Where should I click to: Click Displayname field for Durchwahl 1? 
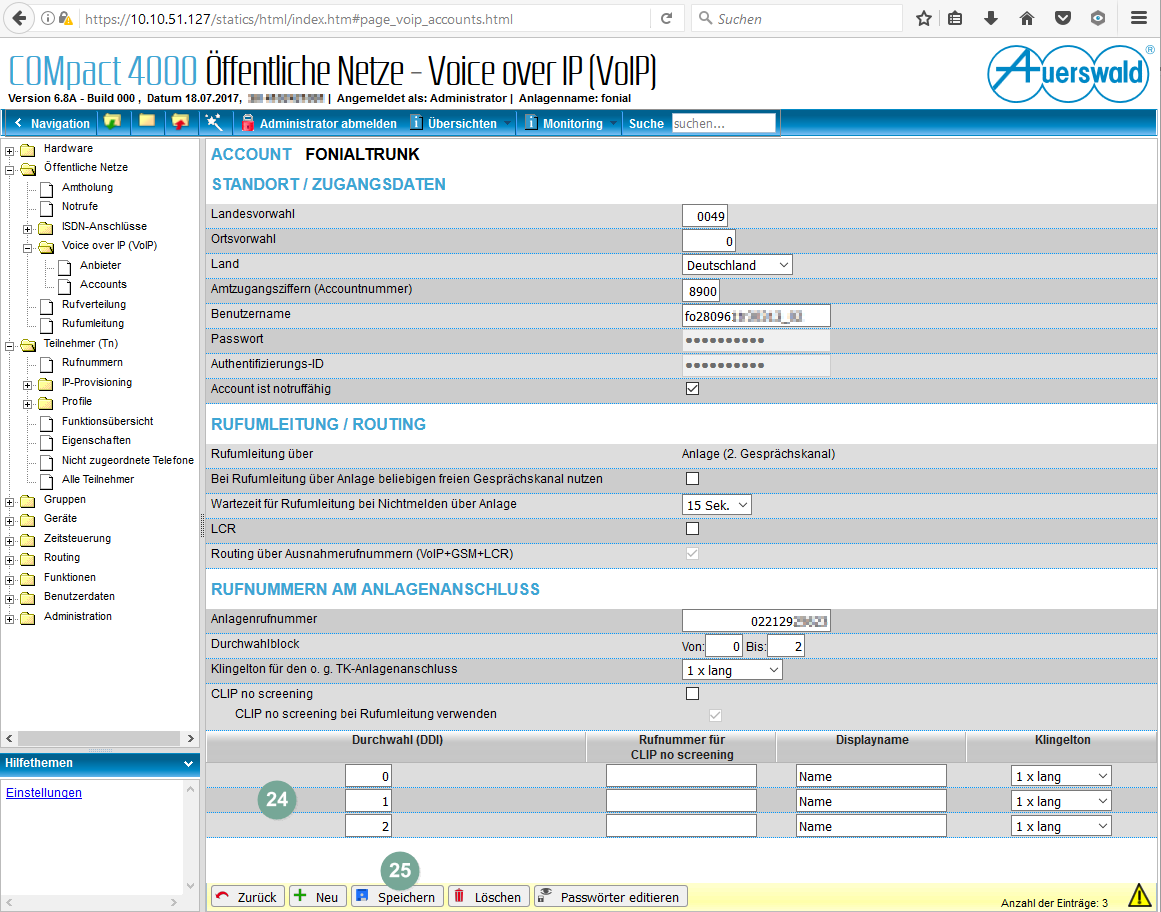coord(871,801)
